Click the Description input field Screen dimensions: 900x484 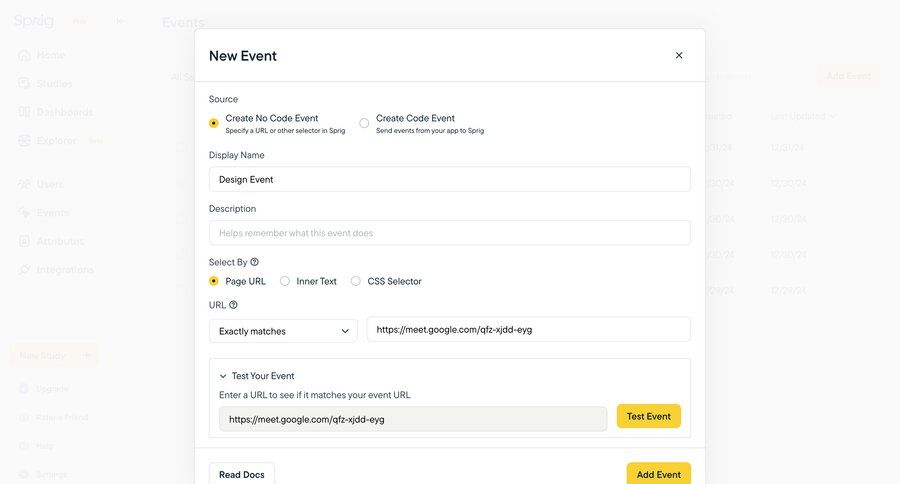pyautogui.click(x=449, y=233)
